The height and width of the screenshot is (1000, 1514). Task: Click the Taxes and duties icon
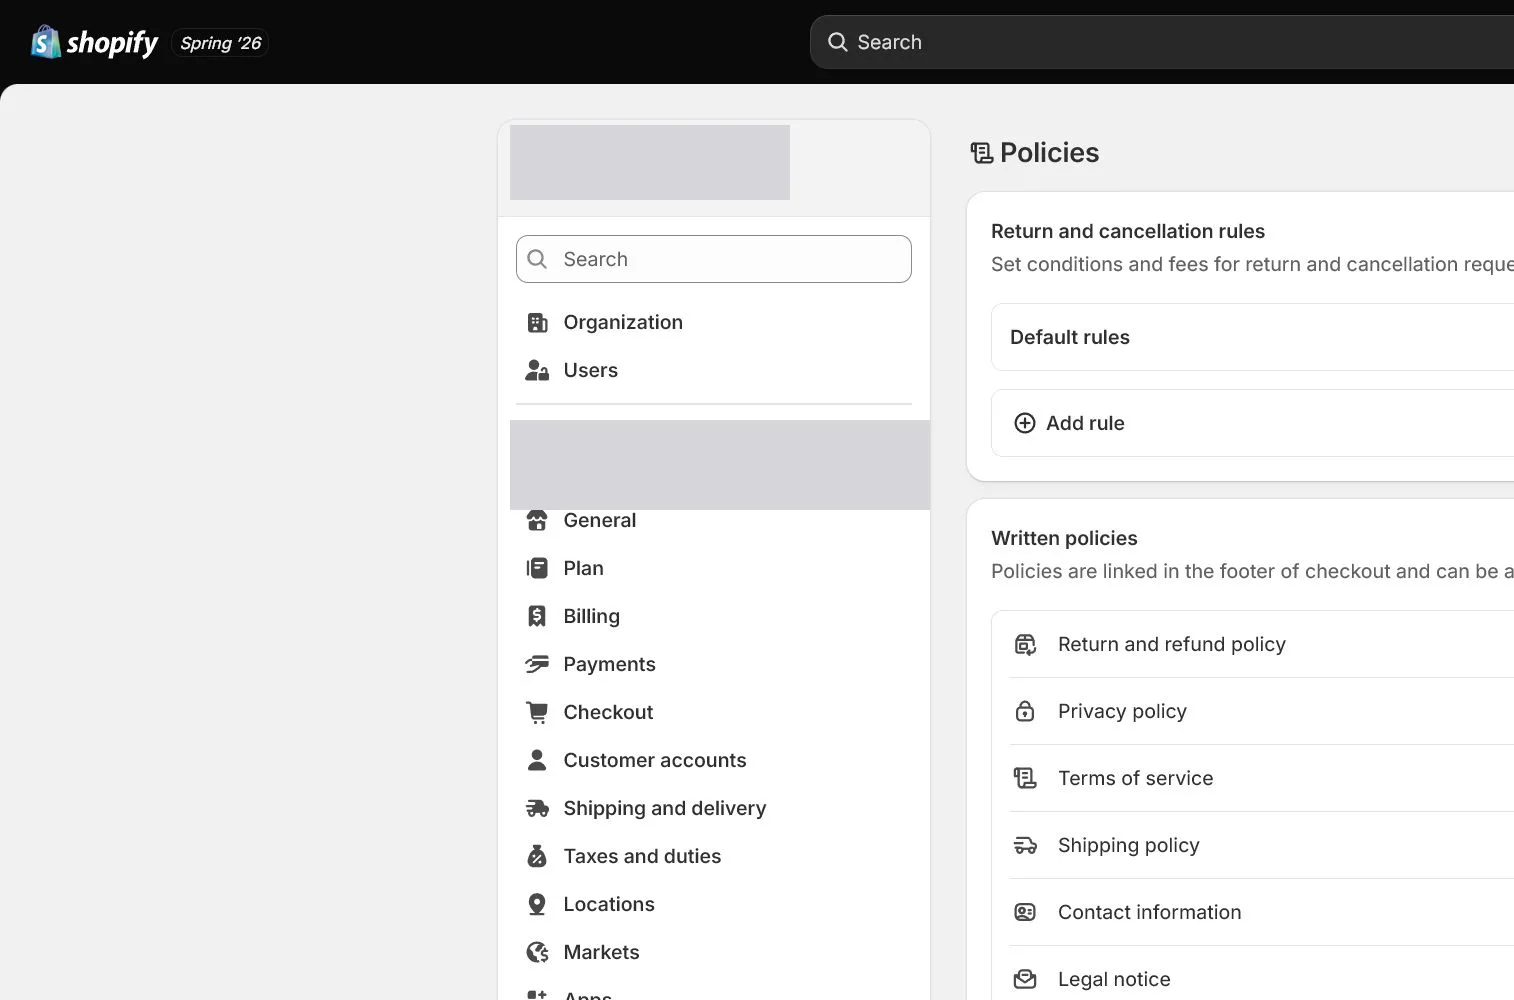click(x=537, y=856)
